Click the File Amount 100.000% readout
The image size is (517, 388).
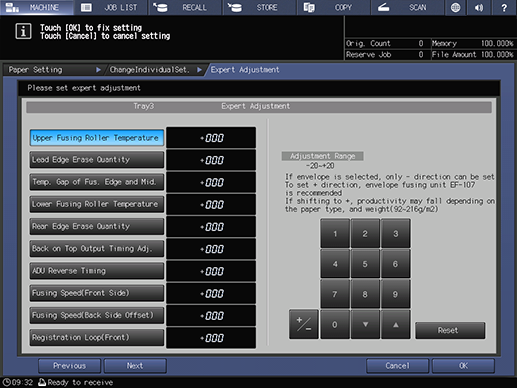pyautogui.click(x=473, y=55)
